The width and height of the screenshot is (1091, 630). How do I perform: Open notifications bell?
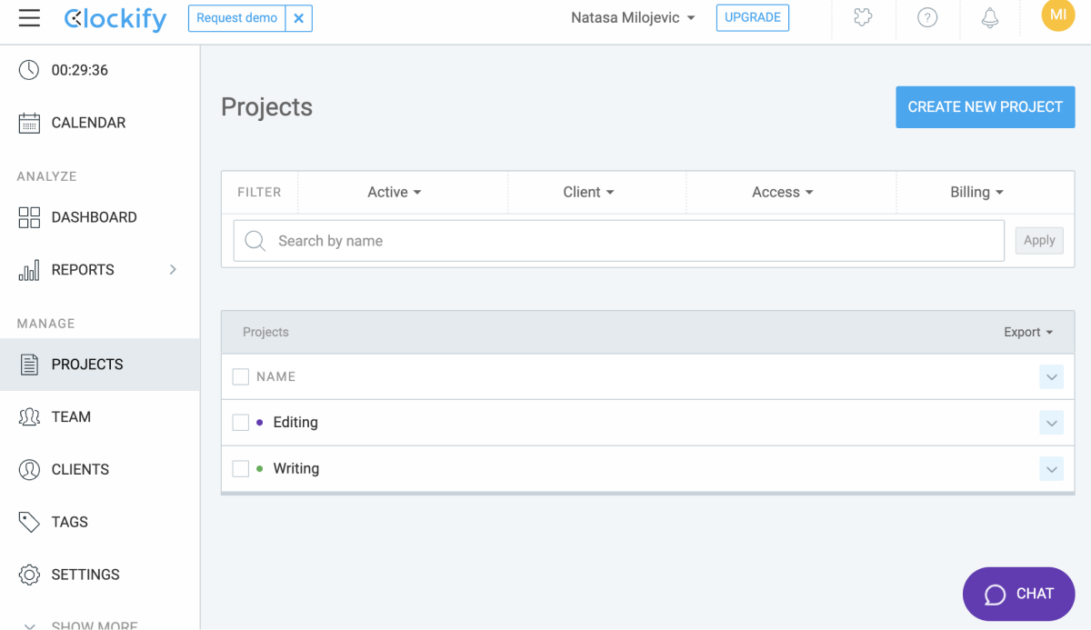point(990,17)
